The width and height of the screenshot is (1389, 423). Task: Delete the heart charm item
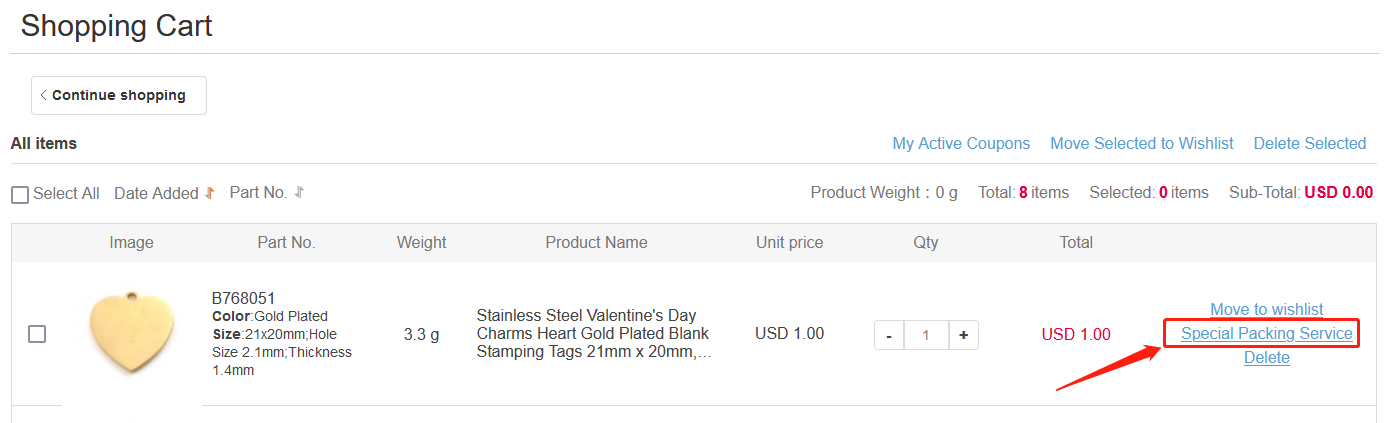[1267, 358]
